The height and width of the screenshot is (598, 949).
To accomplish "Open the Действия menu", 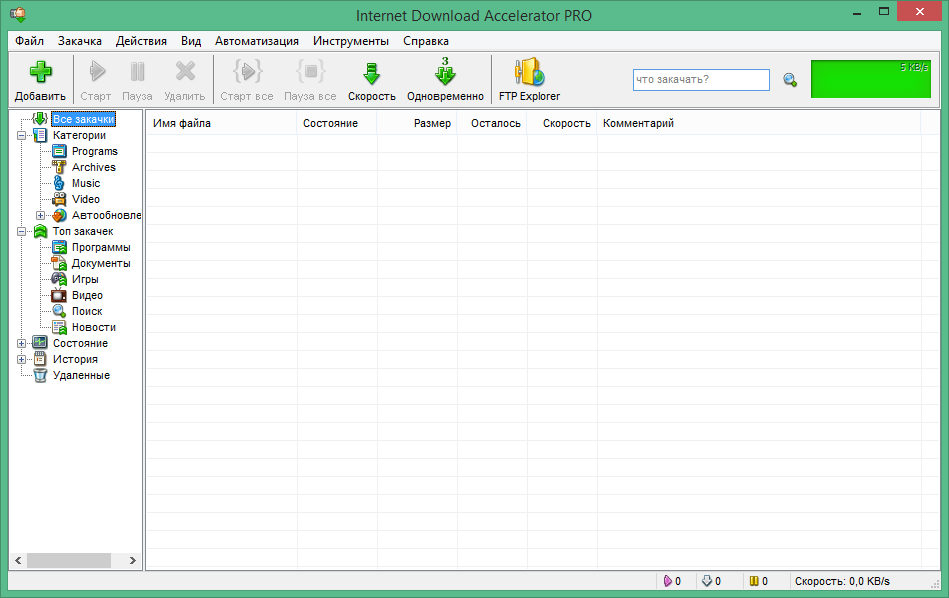I will [x=141, y=41].
